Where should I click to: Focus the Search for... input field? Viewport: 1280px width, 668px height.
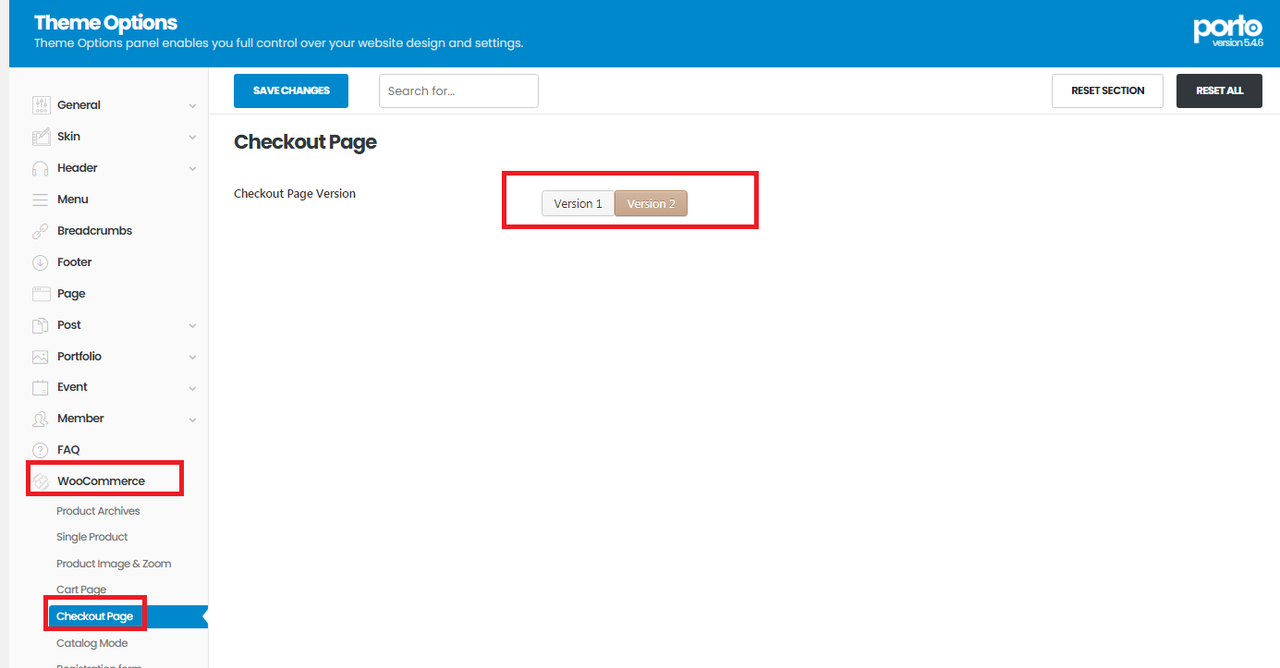pyautogui.click(x=459, y=90)
